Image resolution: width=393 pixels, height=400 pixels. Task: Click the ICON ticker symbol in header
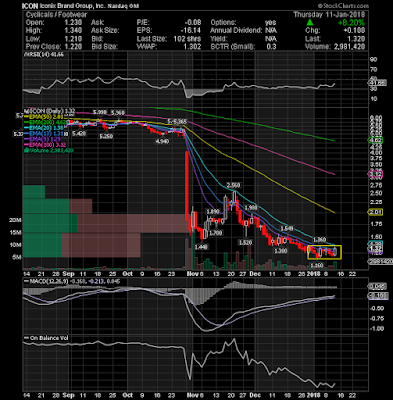click(x=29, y=6)
